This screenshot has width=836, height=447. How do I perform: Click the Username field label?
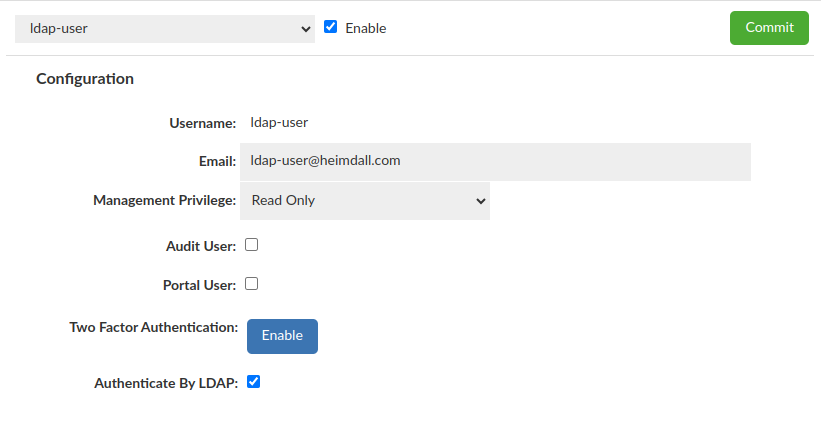(x=203, y=123)
